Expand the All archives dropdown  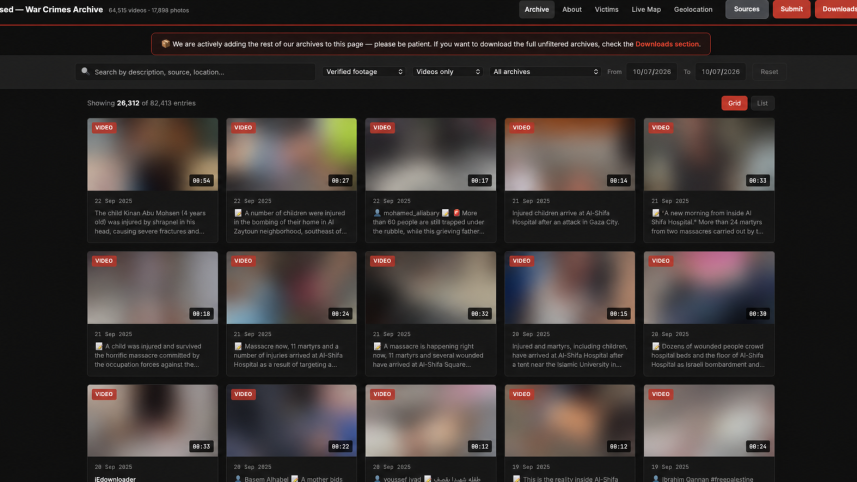pos(545,72)
